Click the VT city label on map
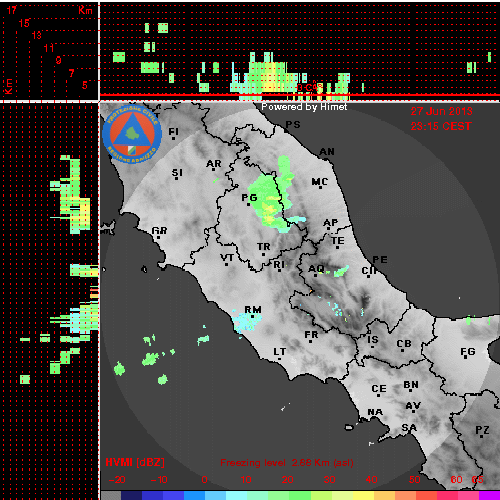Image resolution: width=500 pixels, height=500 pixels. click(x=227, y=258)
